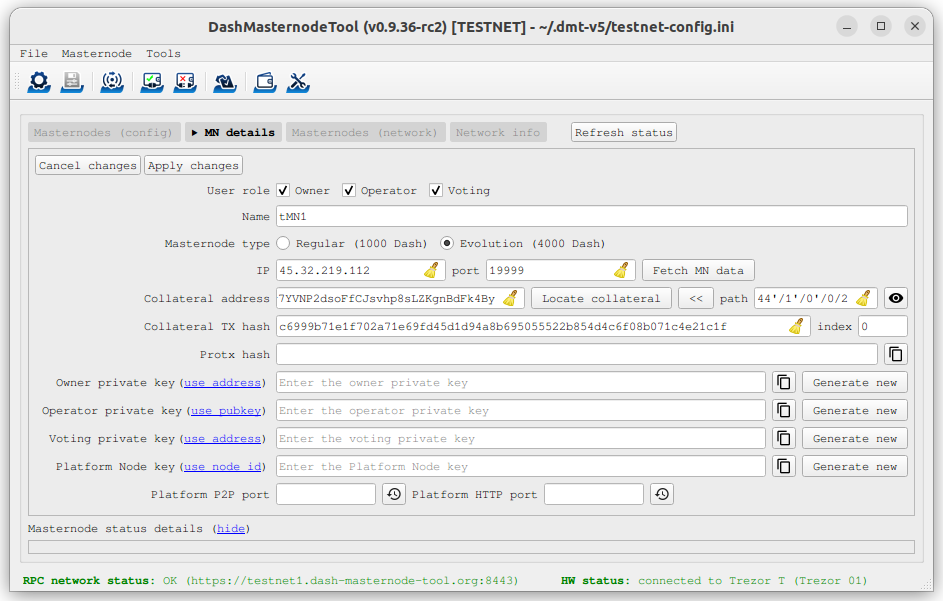Open the wrench and screwdriver tools icon
This screenshot has height=601, width=943.
[298, 82]
